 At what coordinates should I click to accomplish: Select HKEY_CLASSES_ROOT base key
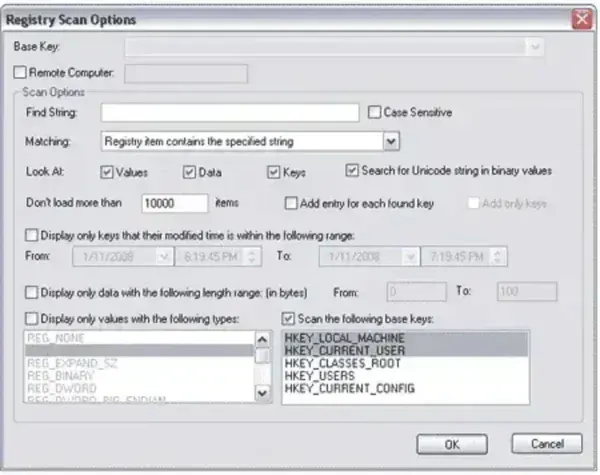(406, 363)
